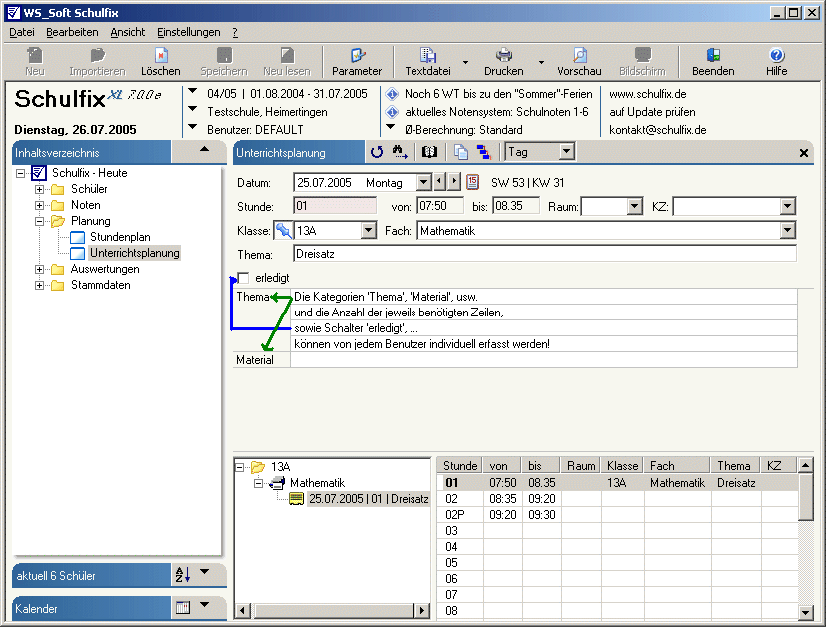Screen dimensions: 826x627
Task: Open the school year 04/05 dropdown arrow
Action: click(x=193, y=91)
